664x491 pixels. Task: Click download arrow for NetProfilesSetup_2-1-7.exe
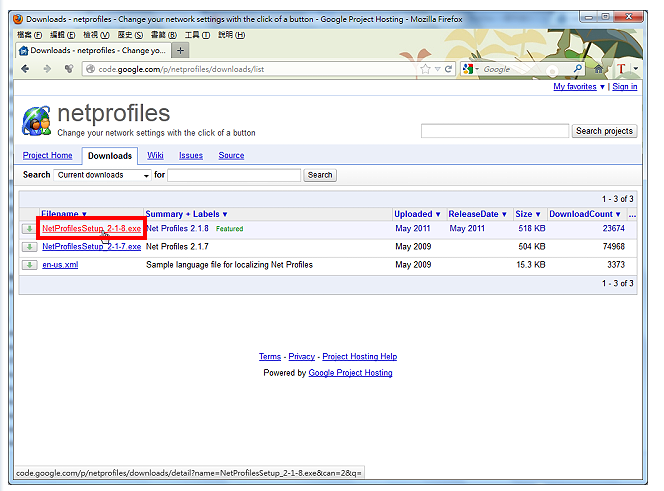click(x=29, y=247)
